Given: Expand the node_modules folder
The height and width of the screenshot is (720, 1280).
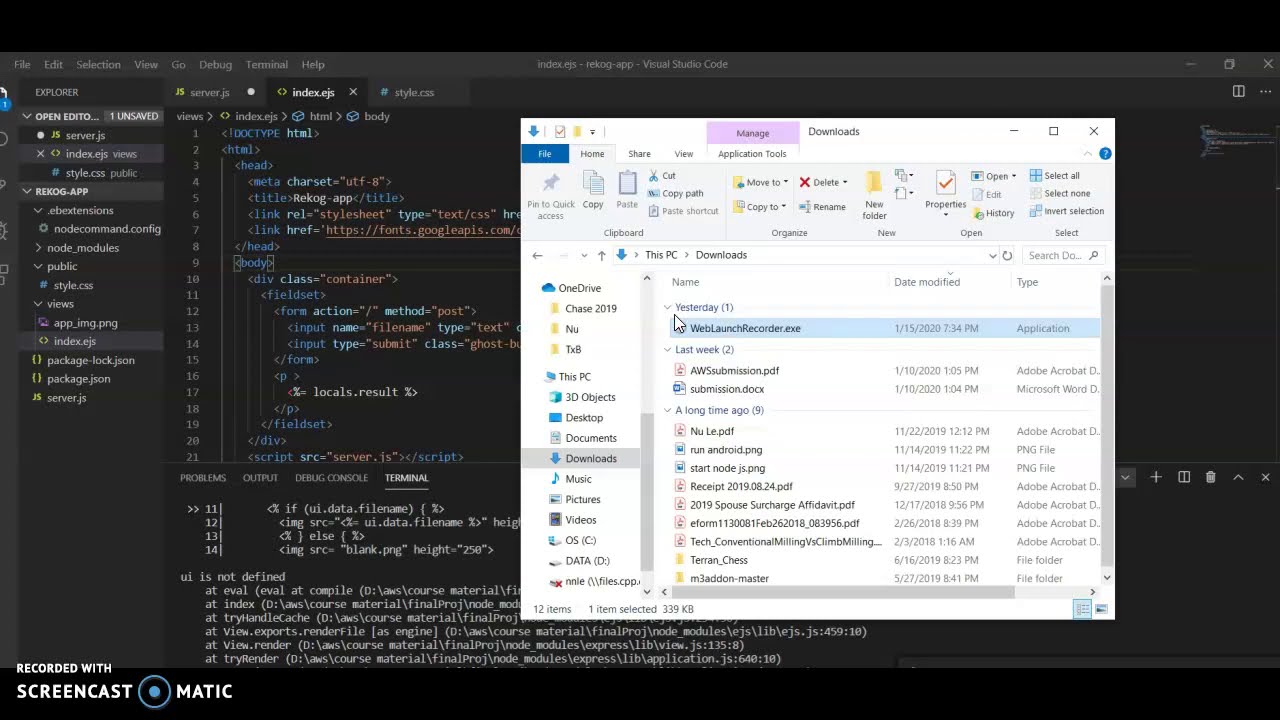Looking at the screenshot, I should click(x=39, y=248).
